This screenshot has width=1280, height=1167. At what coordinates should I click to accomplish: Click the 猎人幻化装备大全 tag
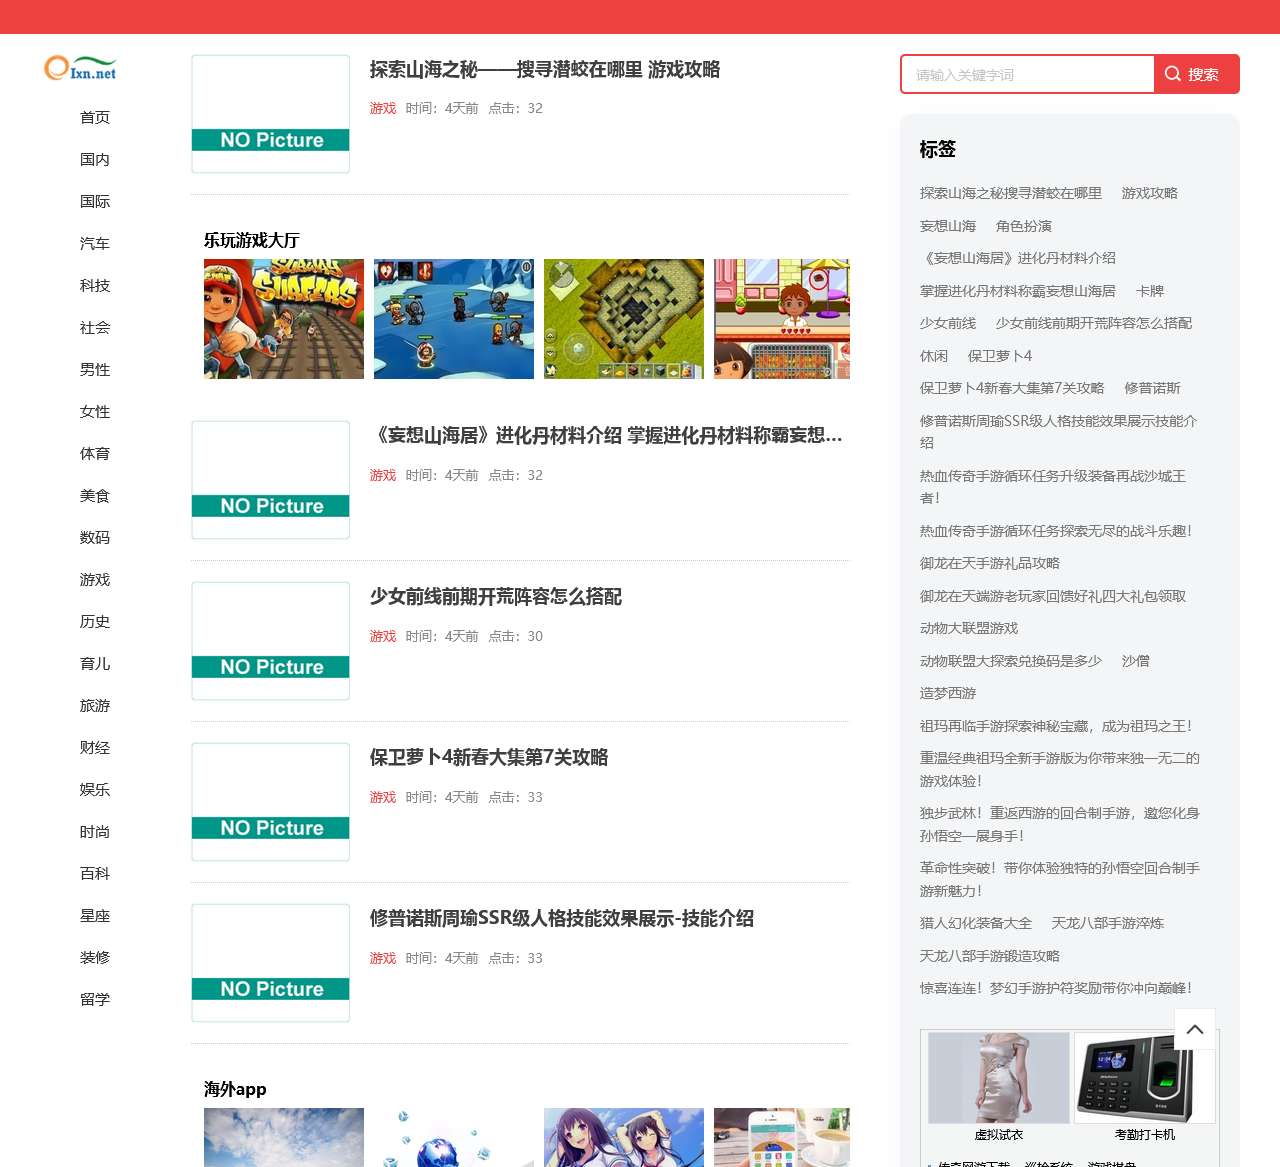pos(976,923)
